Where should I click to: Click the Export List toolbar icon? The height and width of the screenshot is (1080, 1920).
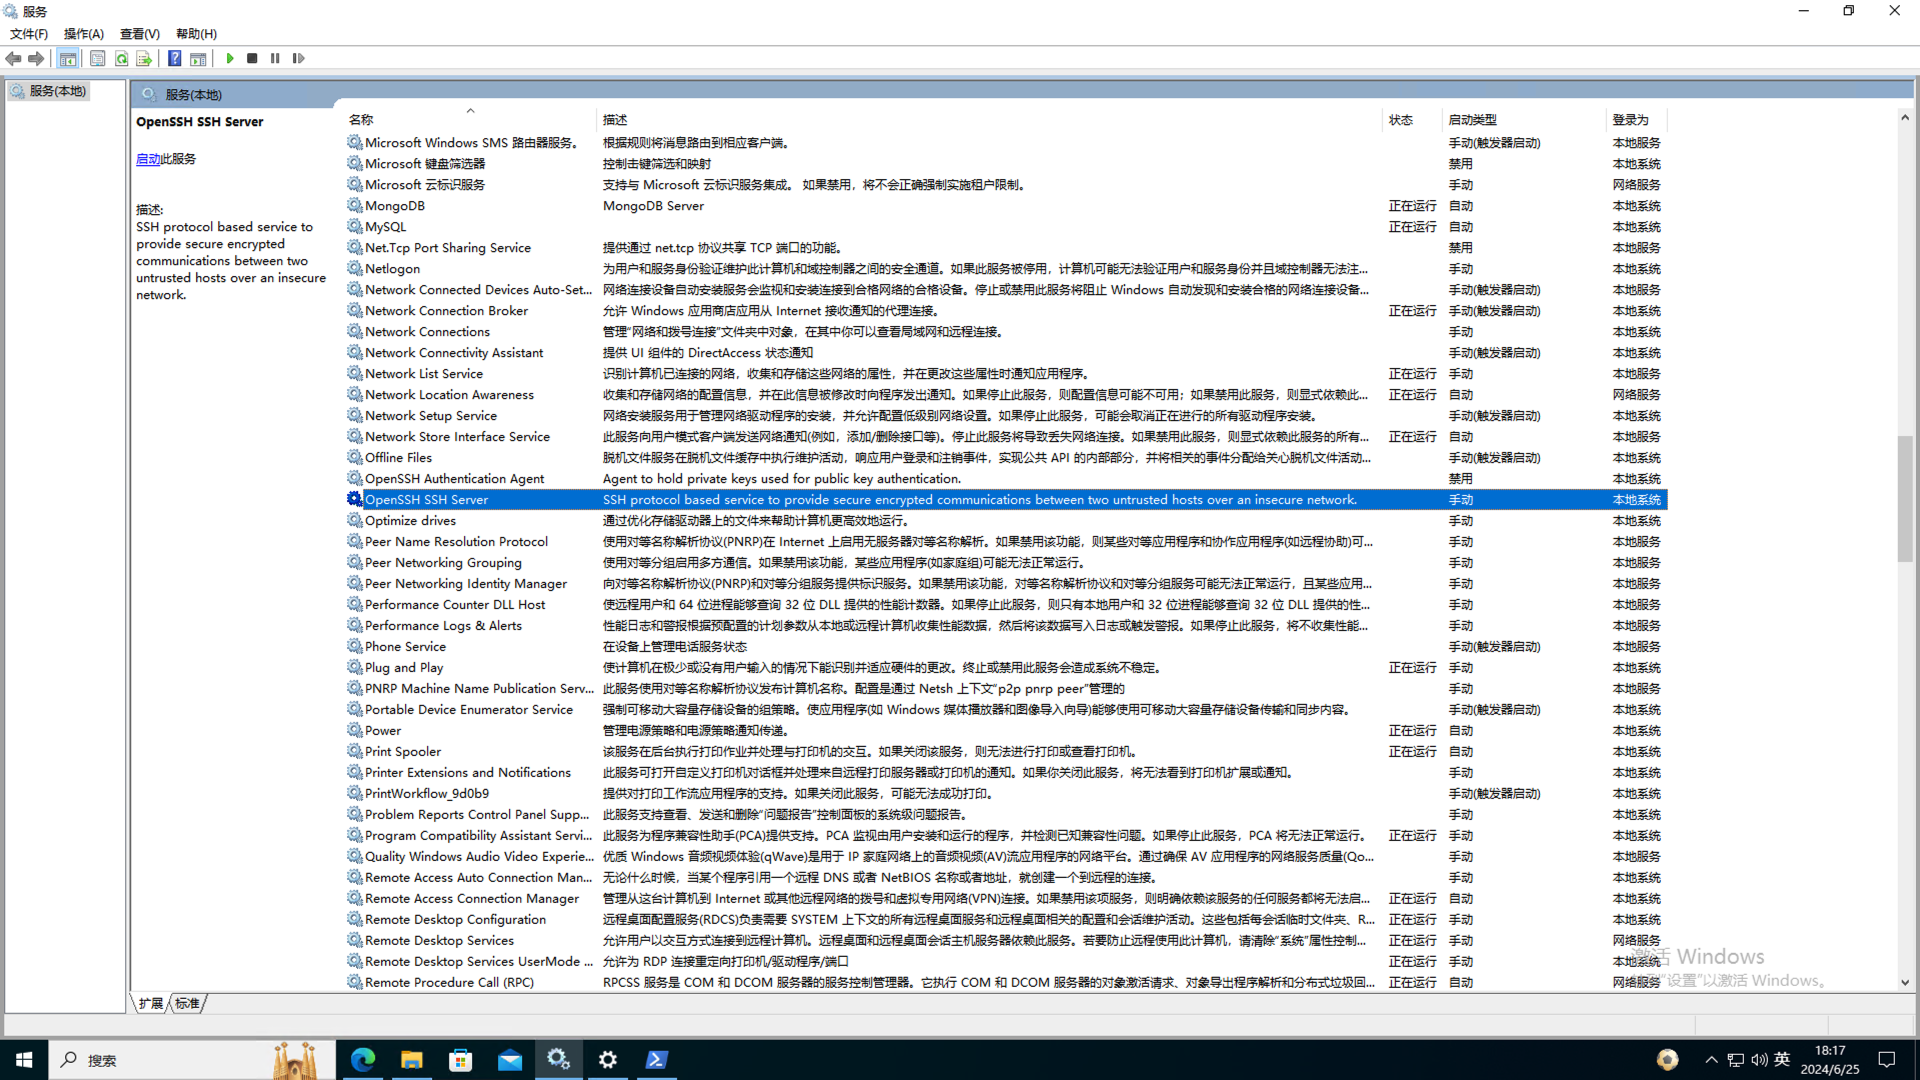click(144, 59)
